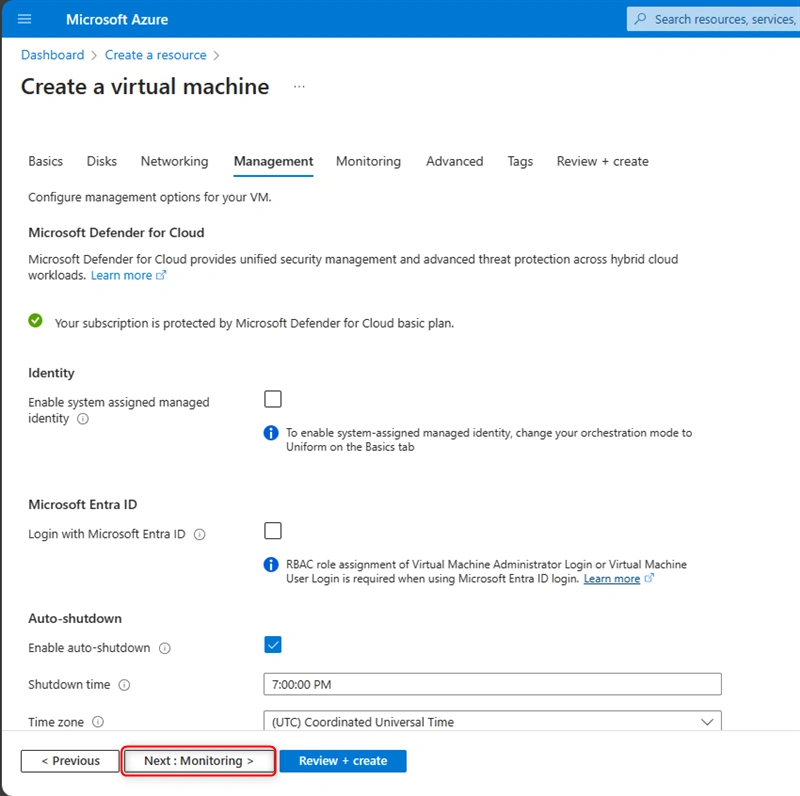Enable system assigned managed identity checkbox
800x796 pixels.
pos(273,399)
